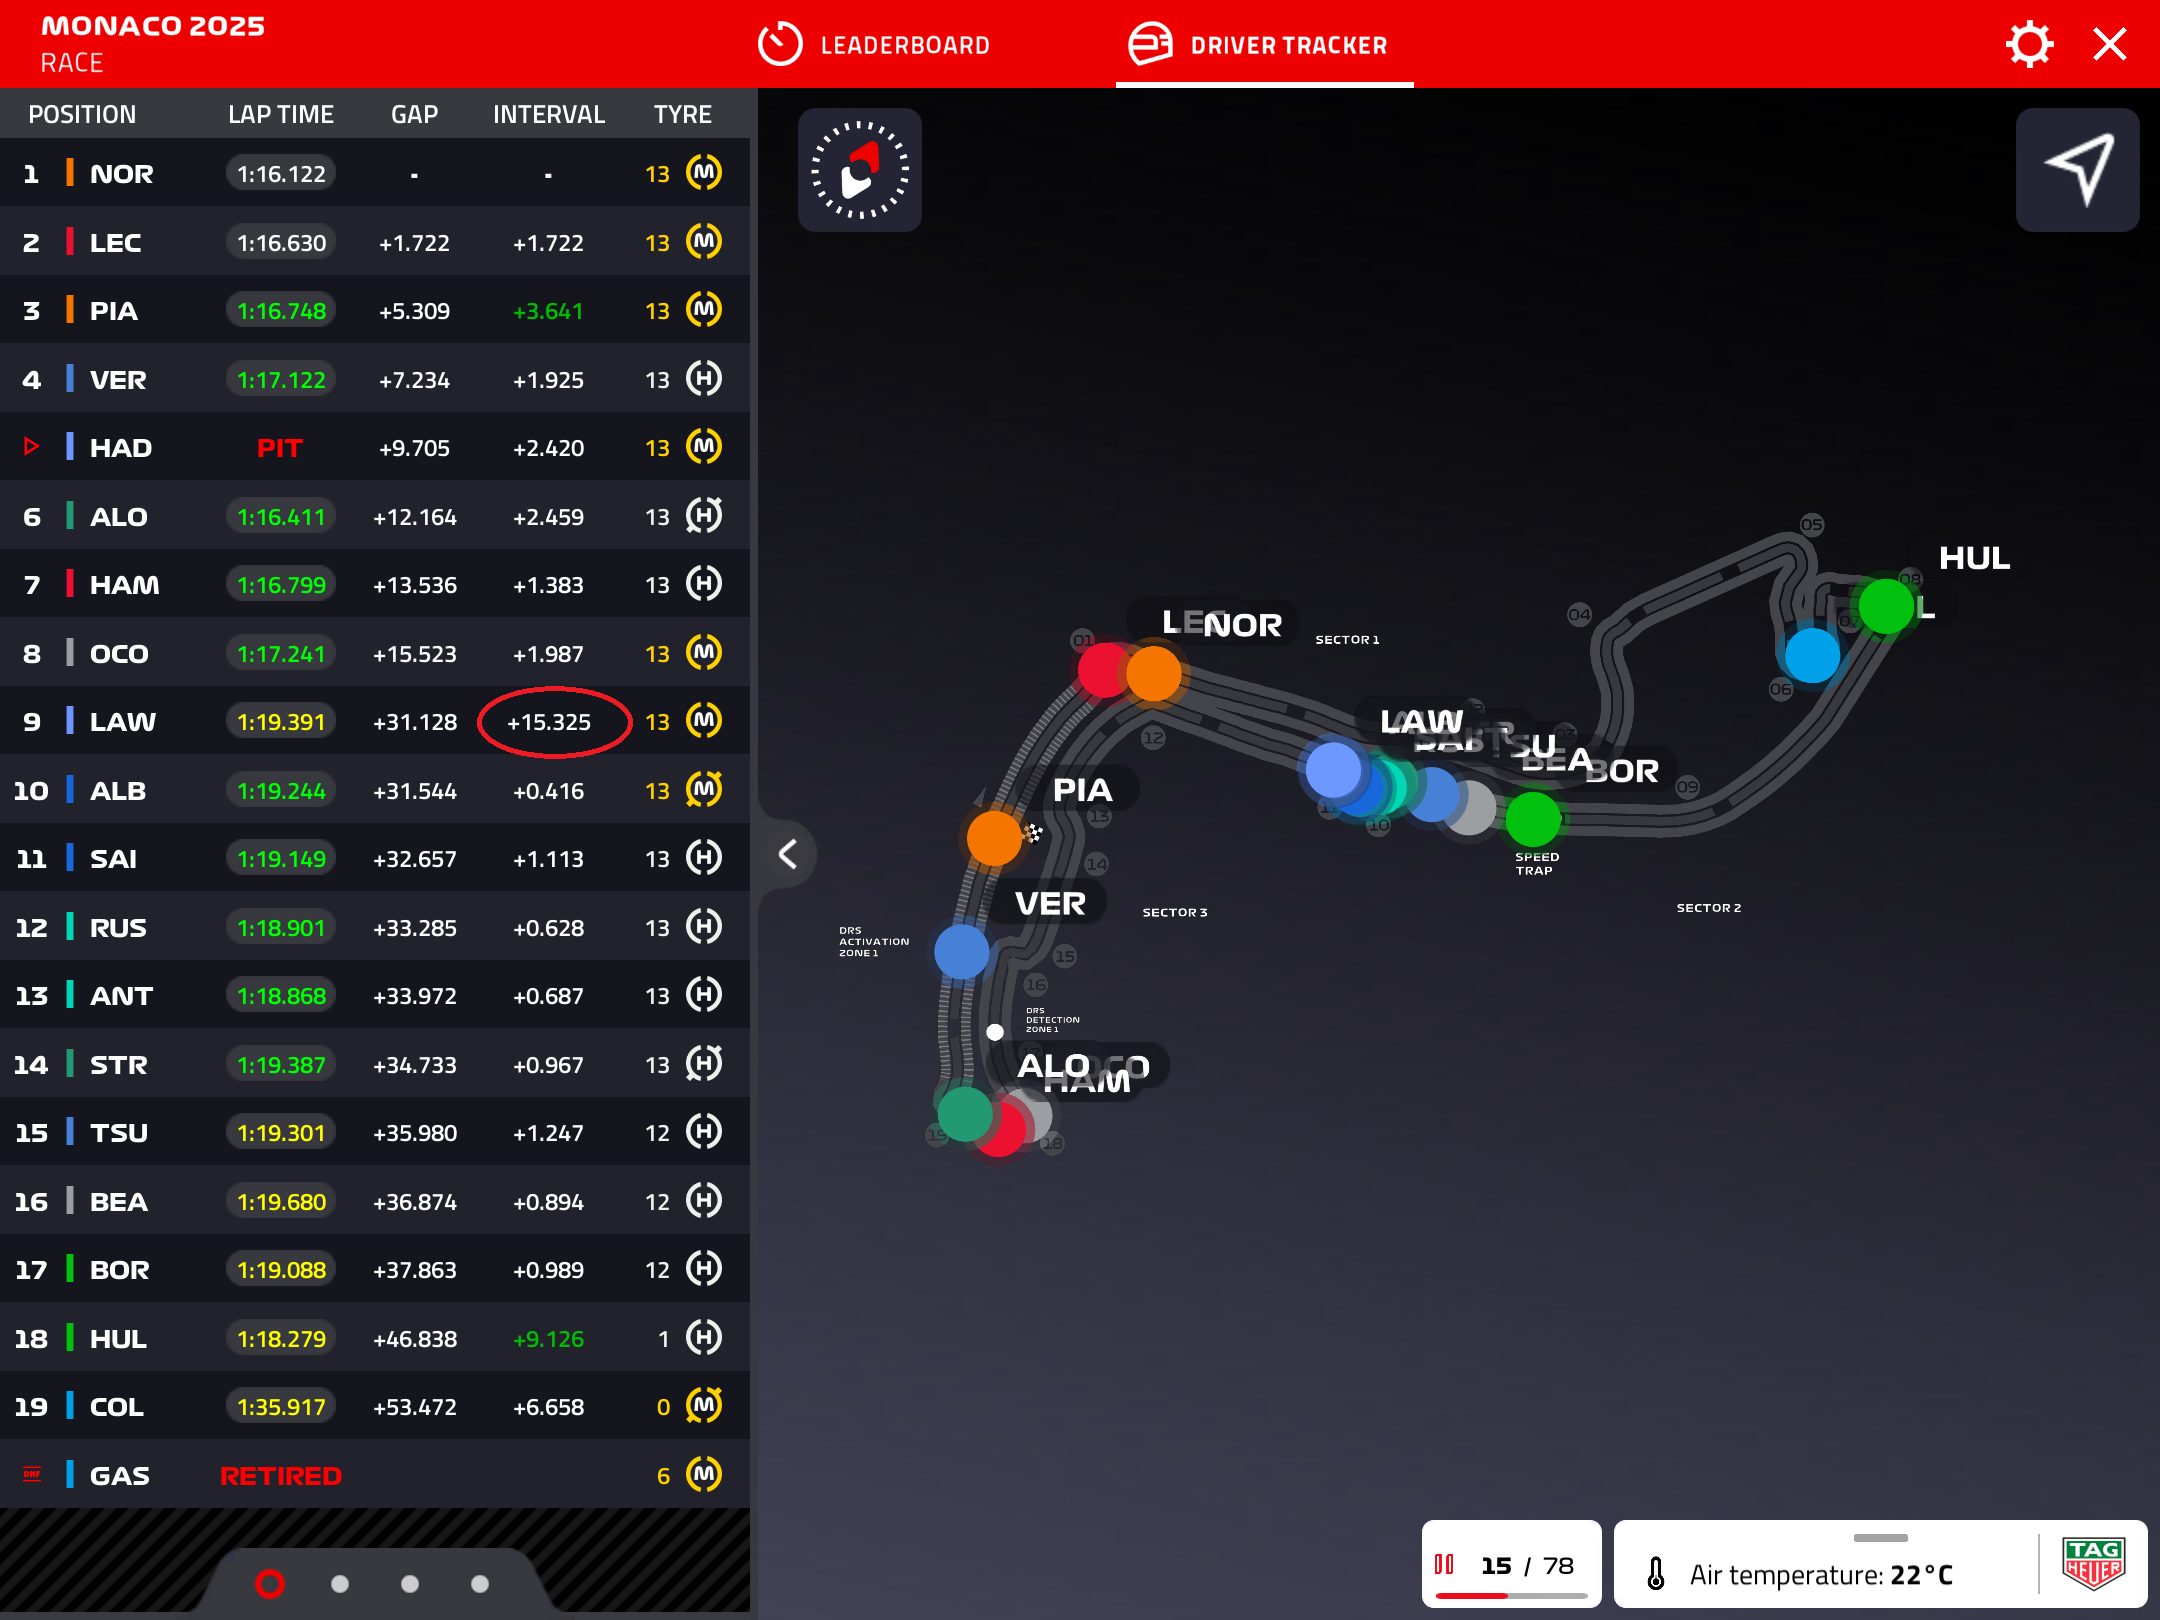Select COL lap time 1:35.917
2160x1620 pixels.
pyautogui.click(x=281, y=1407)
